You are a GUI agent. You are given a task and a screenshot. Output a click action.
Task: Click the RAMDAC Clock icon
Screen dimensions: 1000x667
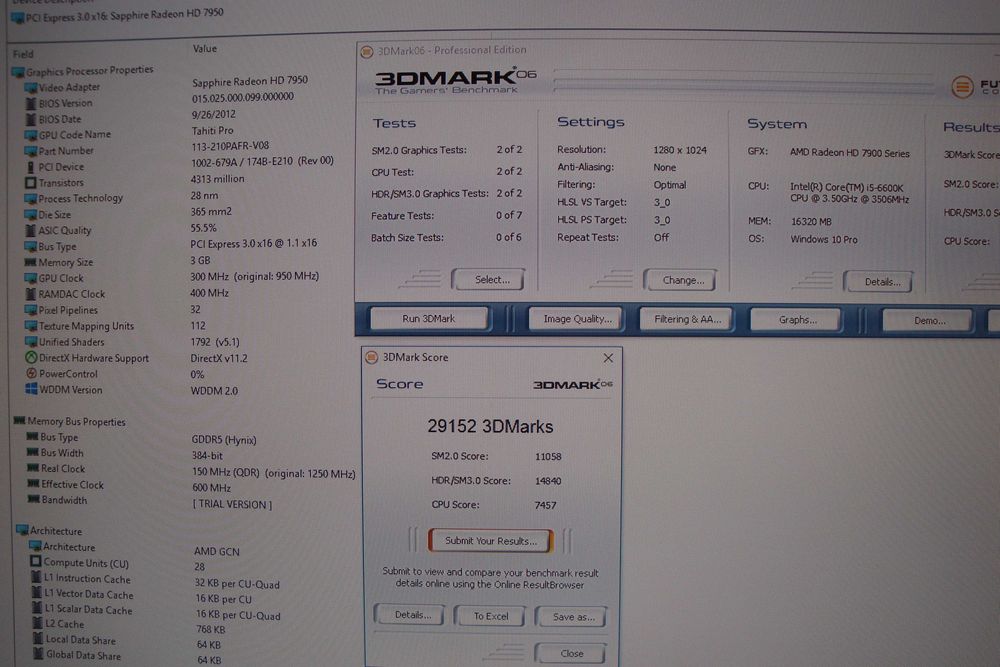tap(31, 294)
